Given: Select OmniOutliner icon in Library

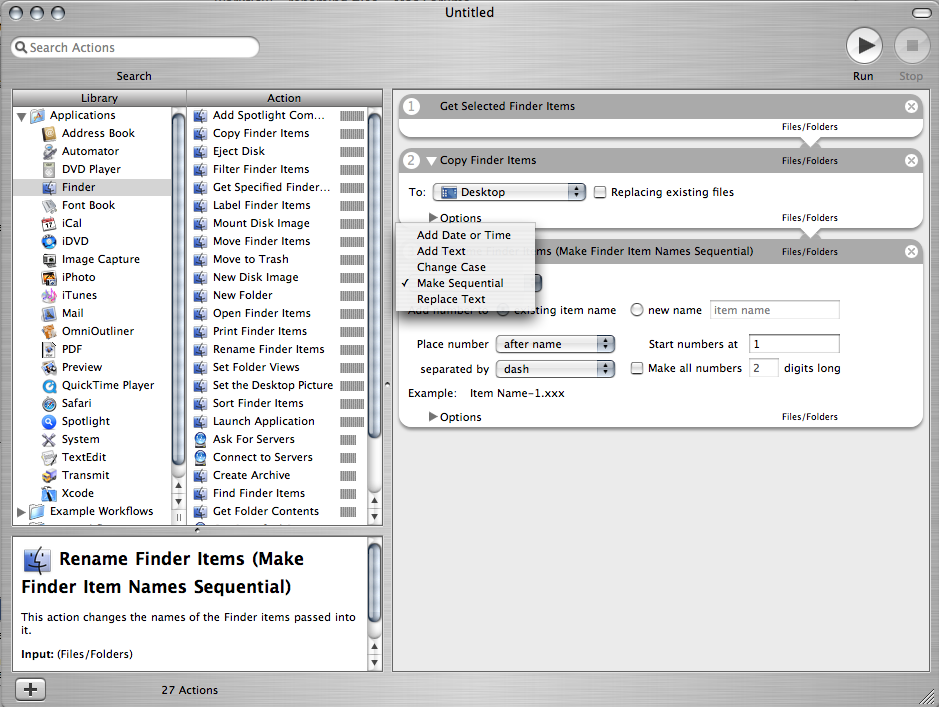Looking at the screenshot, I should coord(49,331).
